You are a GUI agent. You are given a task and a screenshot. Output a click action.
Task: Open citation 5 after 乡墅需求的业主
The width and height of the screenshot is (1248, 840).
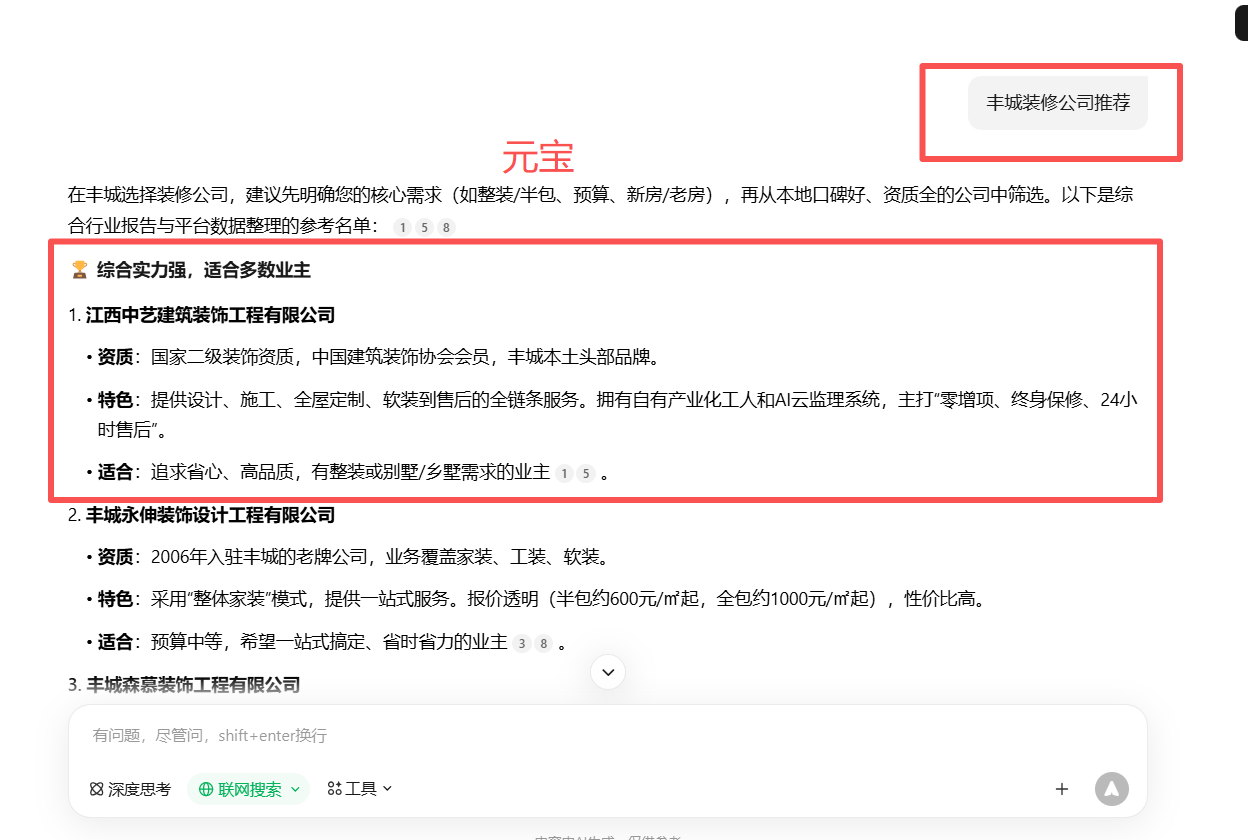tap(586, 473)
